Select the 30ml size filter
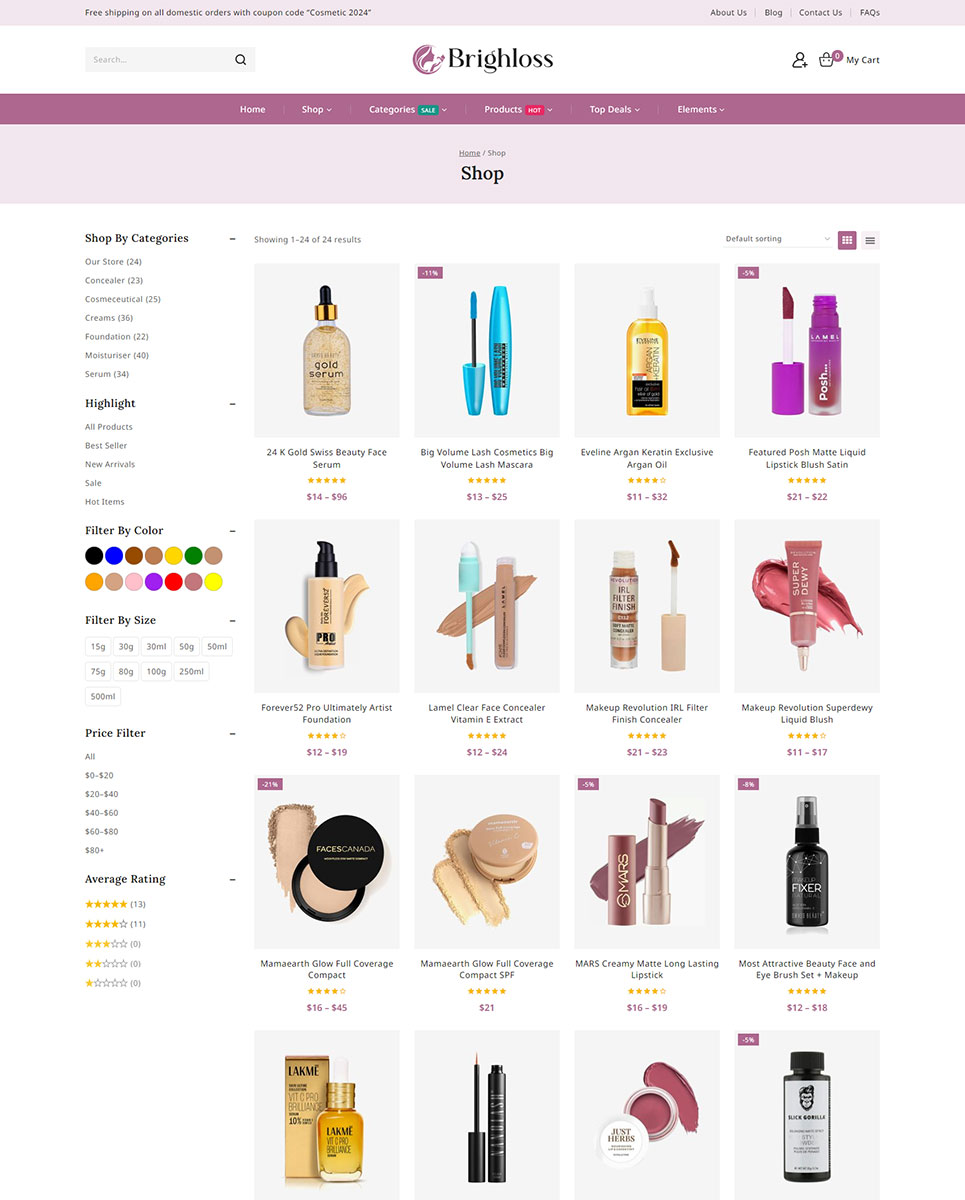965x1200 pixels. pos(155,647)
